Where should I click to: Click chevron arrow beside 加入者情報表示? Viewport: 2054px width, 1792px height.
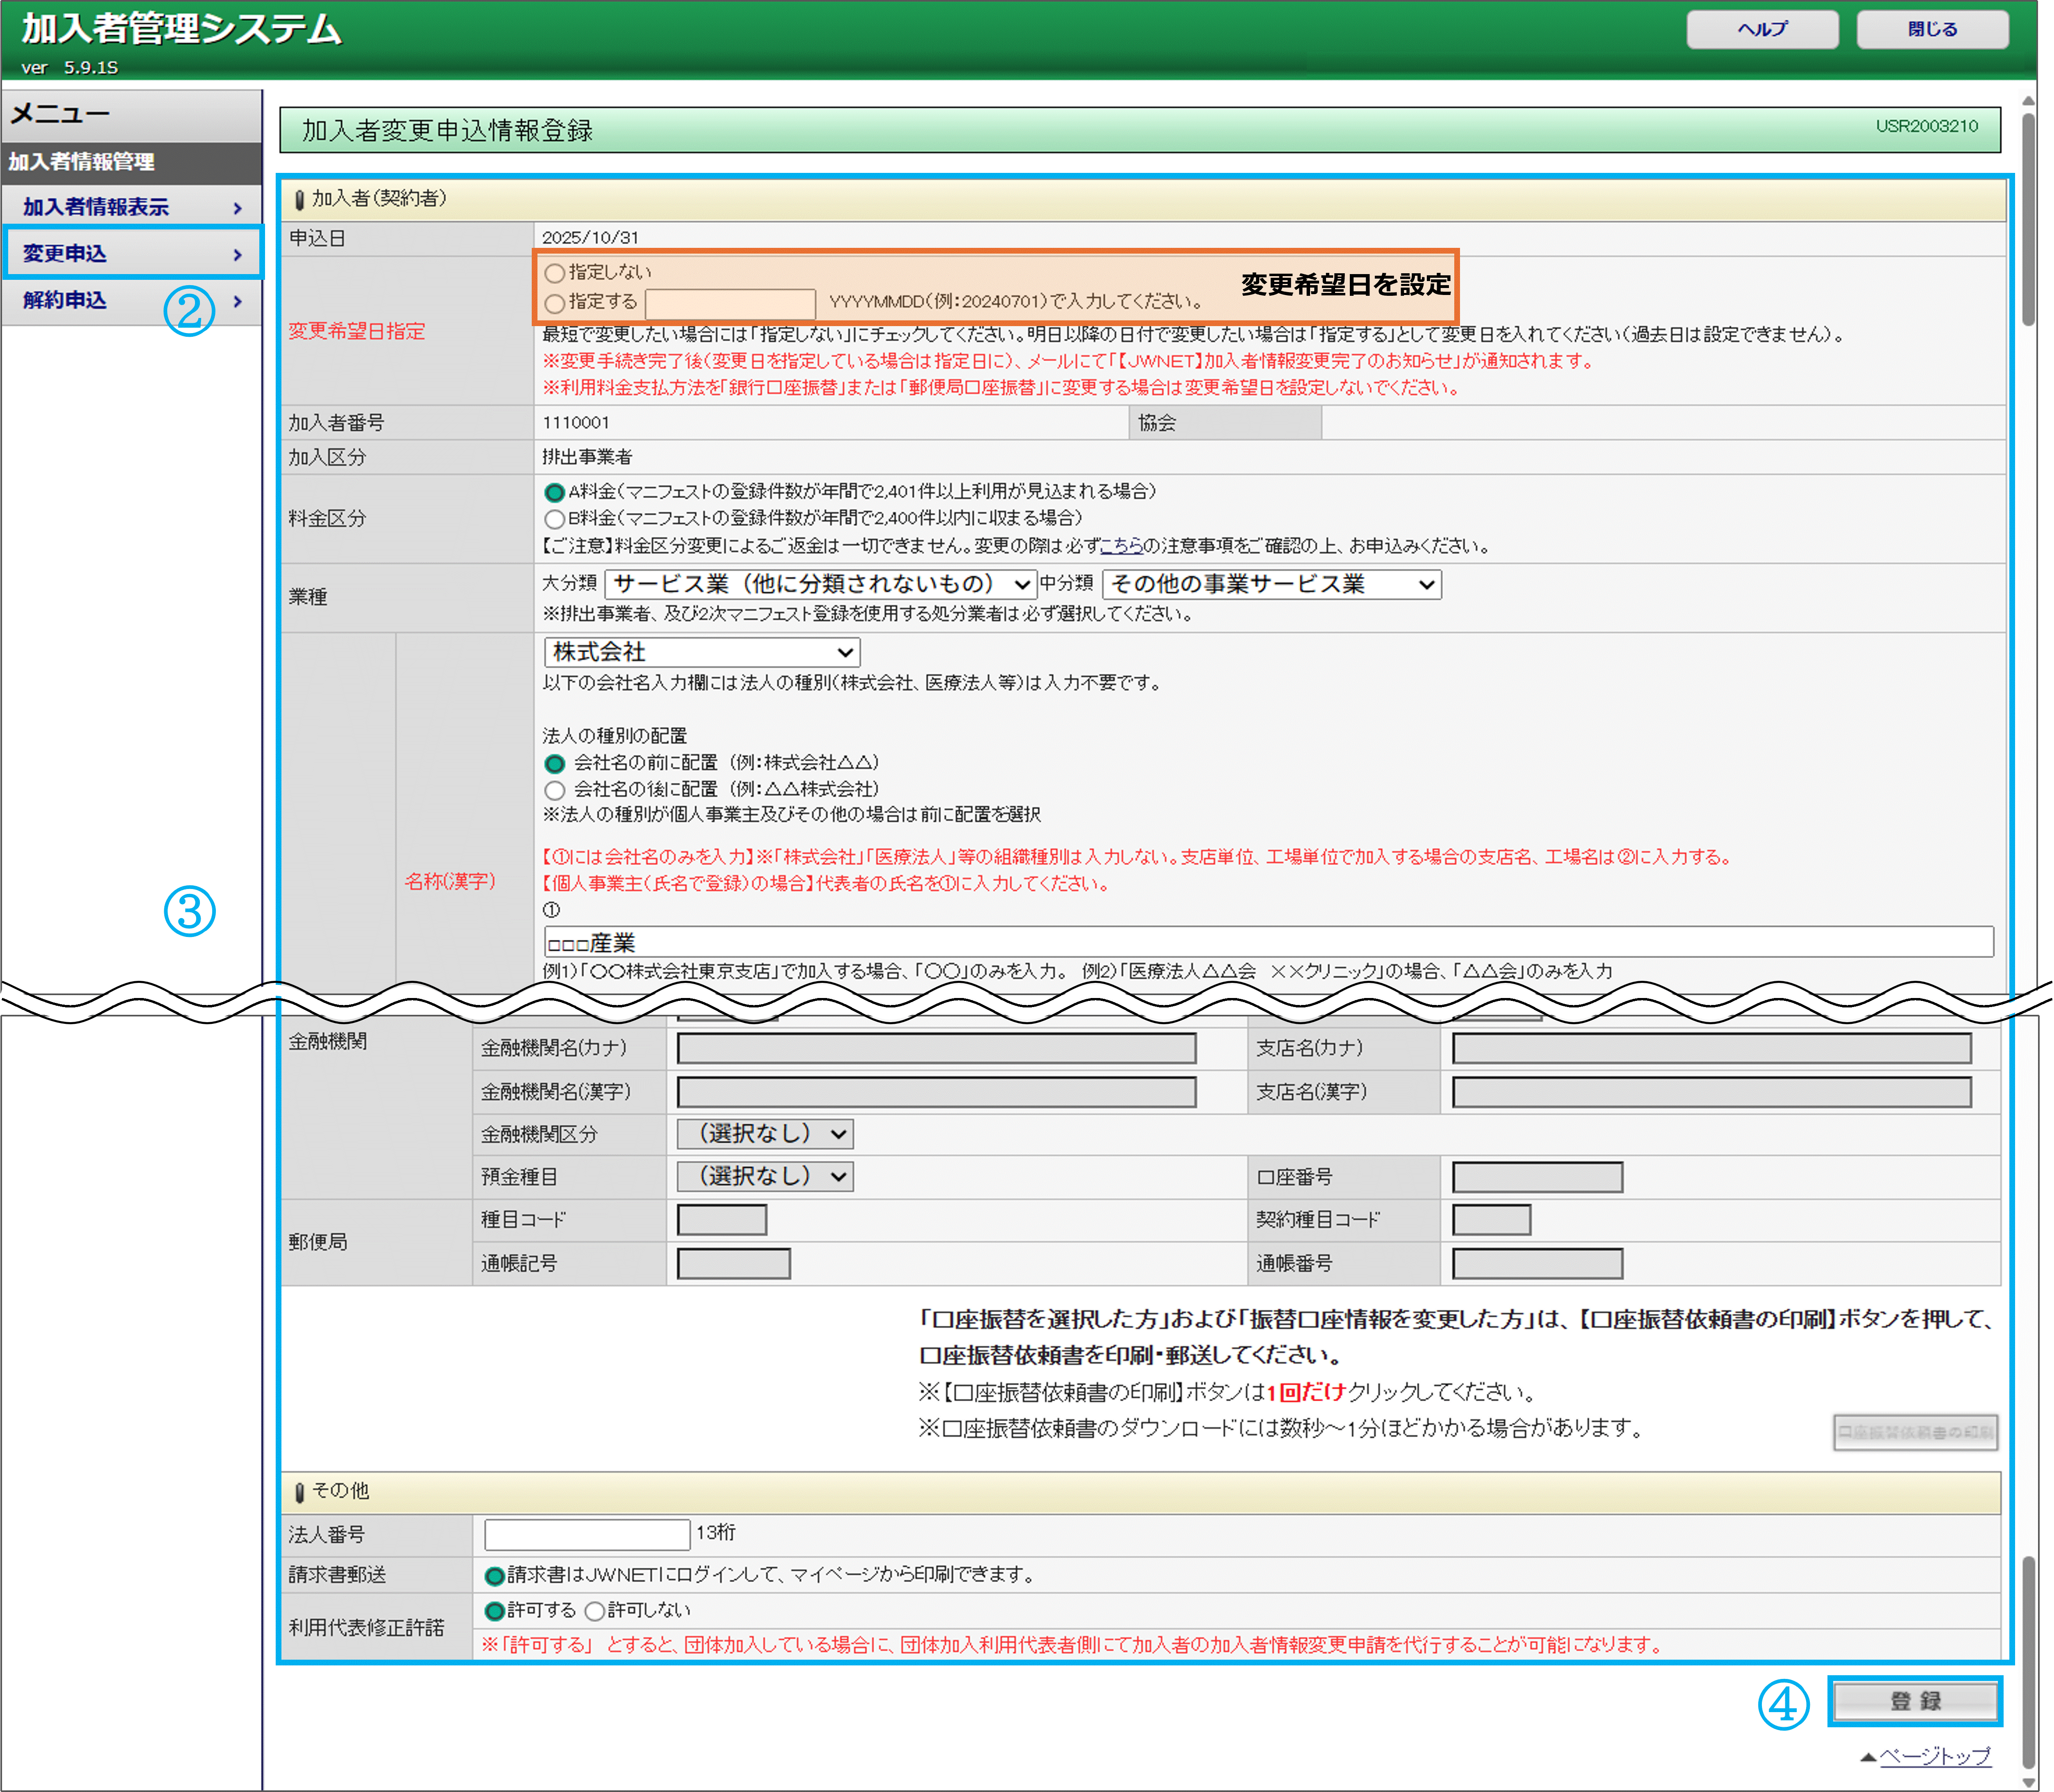click(x=237, y=208)
